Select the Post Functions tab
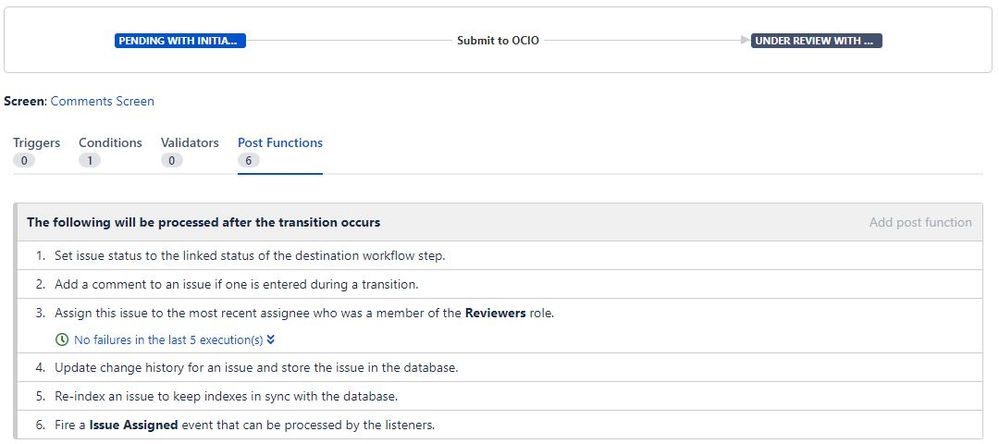This screenshot has height=444, width=999. [280, 143]
